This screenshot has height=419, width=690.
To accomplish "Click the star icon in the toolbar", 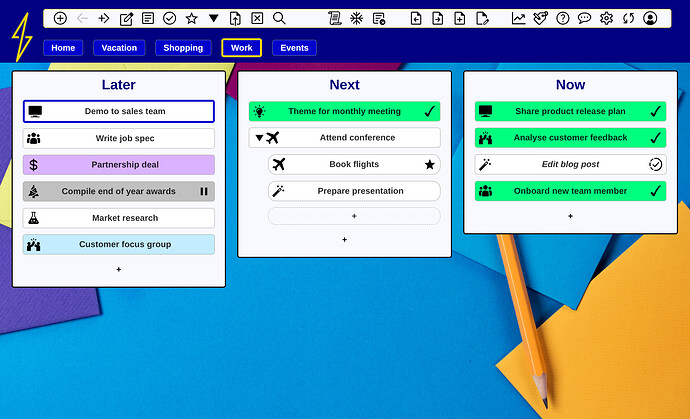I will (191, 18).
